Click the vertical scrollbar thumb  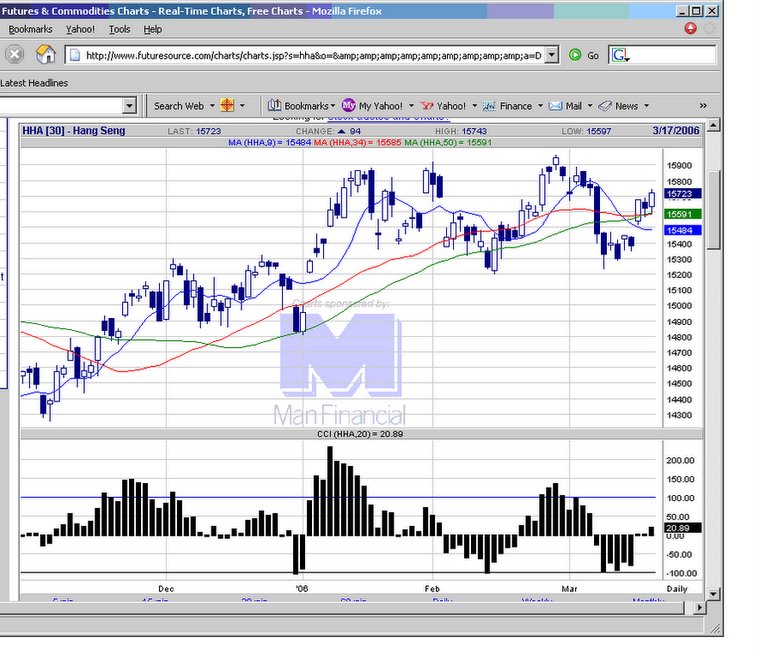[713, 210]
